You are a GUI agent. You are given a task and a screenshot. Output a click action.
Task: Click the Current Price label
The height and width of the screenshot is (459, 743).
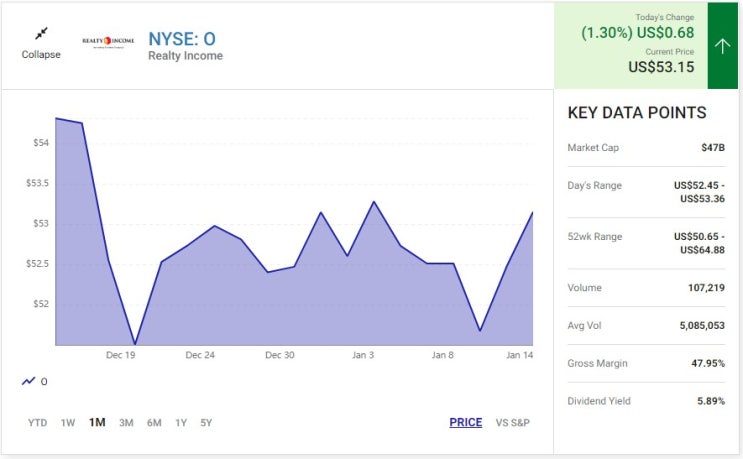670,52
